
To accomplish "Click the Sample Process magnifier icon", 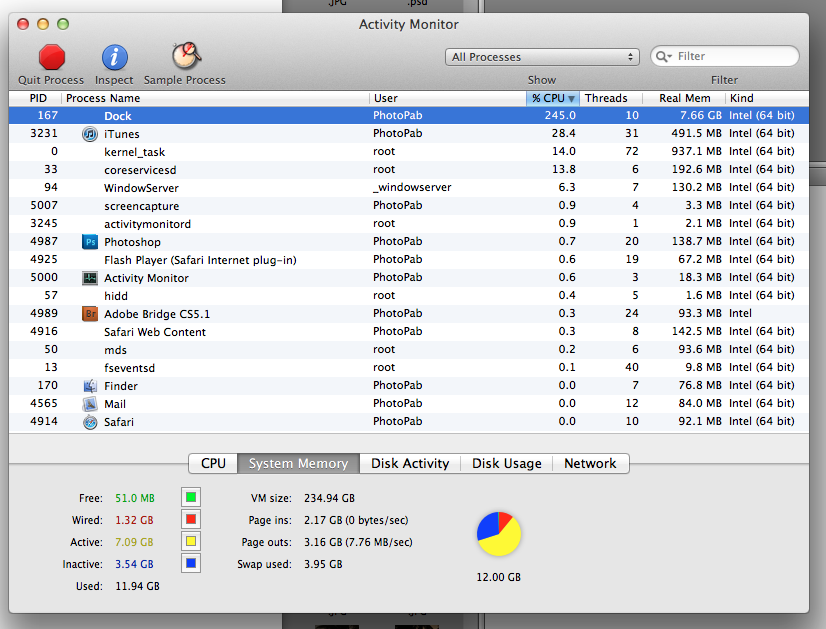I will [186, 56].
